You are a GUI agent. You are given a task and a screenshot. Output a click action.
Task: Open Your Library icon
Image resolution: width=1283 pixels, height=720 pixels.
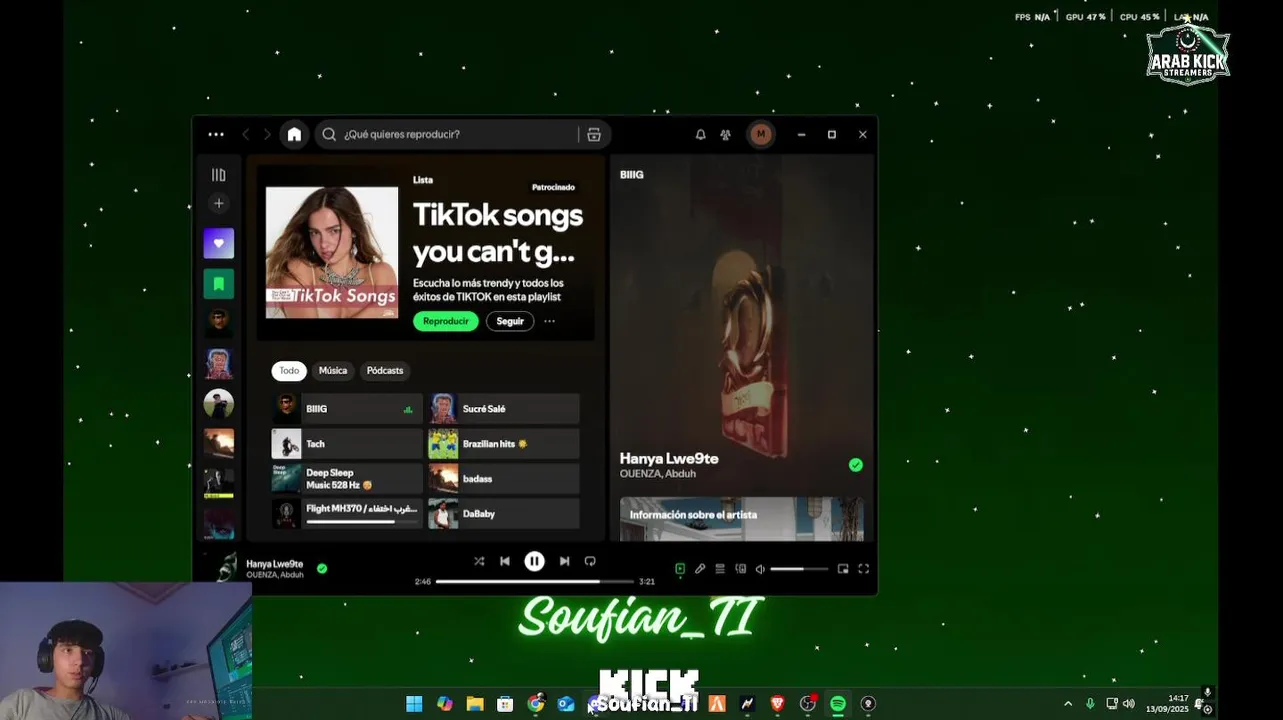coord(218,175)
